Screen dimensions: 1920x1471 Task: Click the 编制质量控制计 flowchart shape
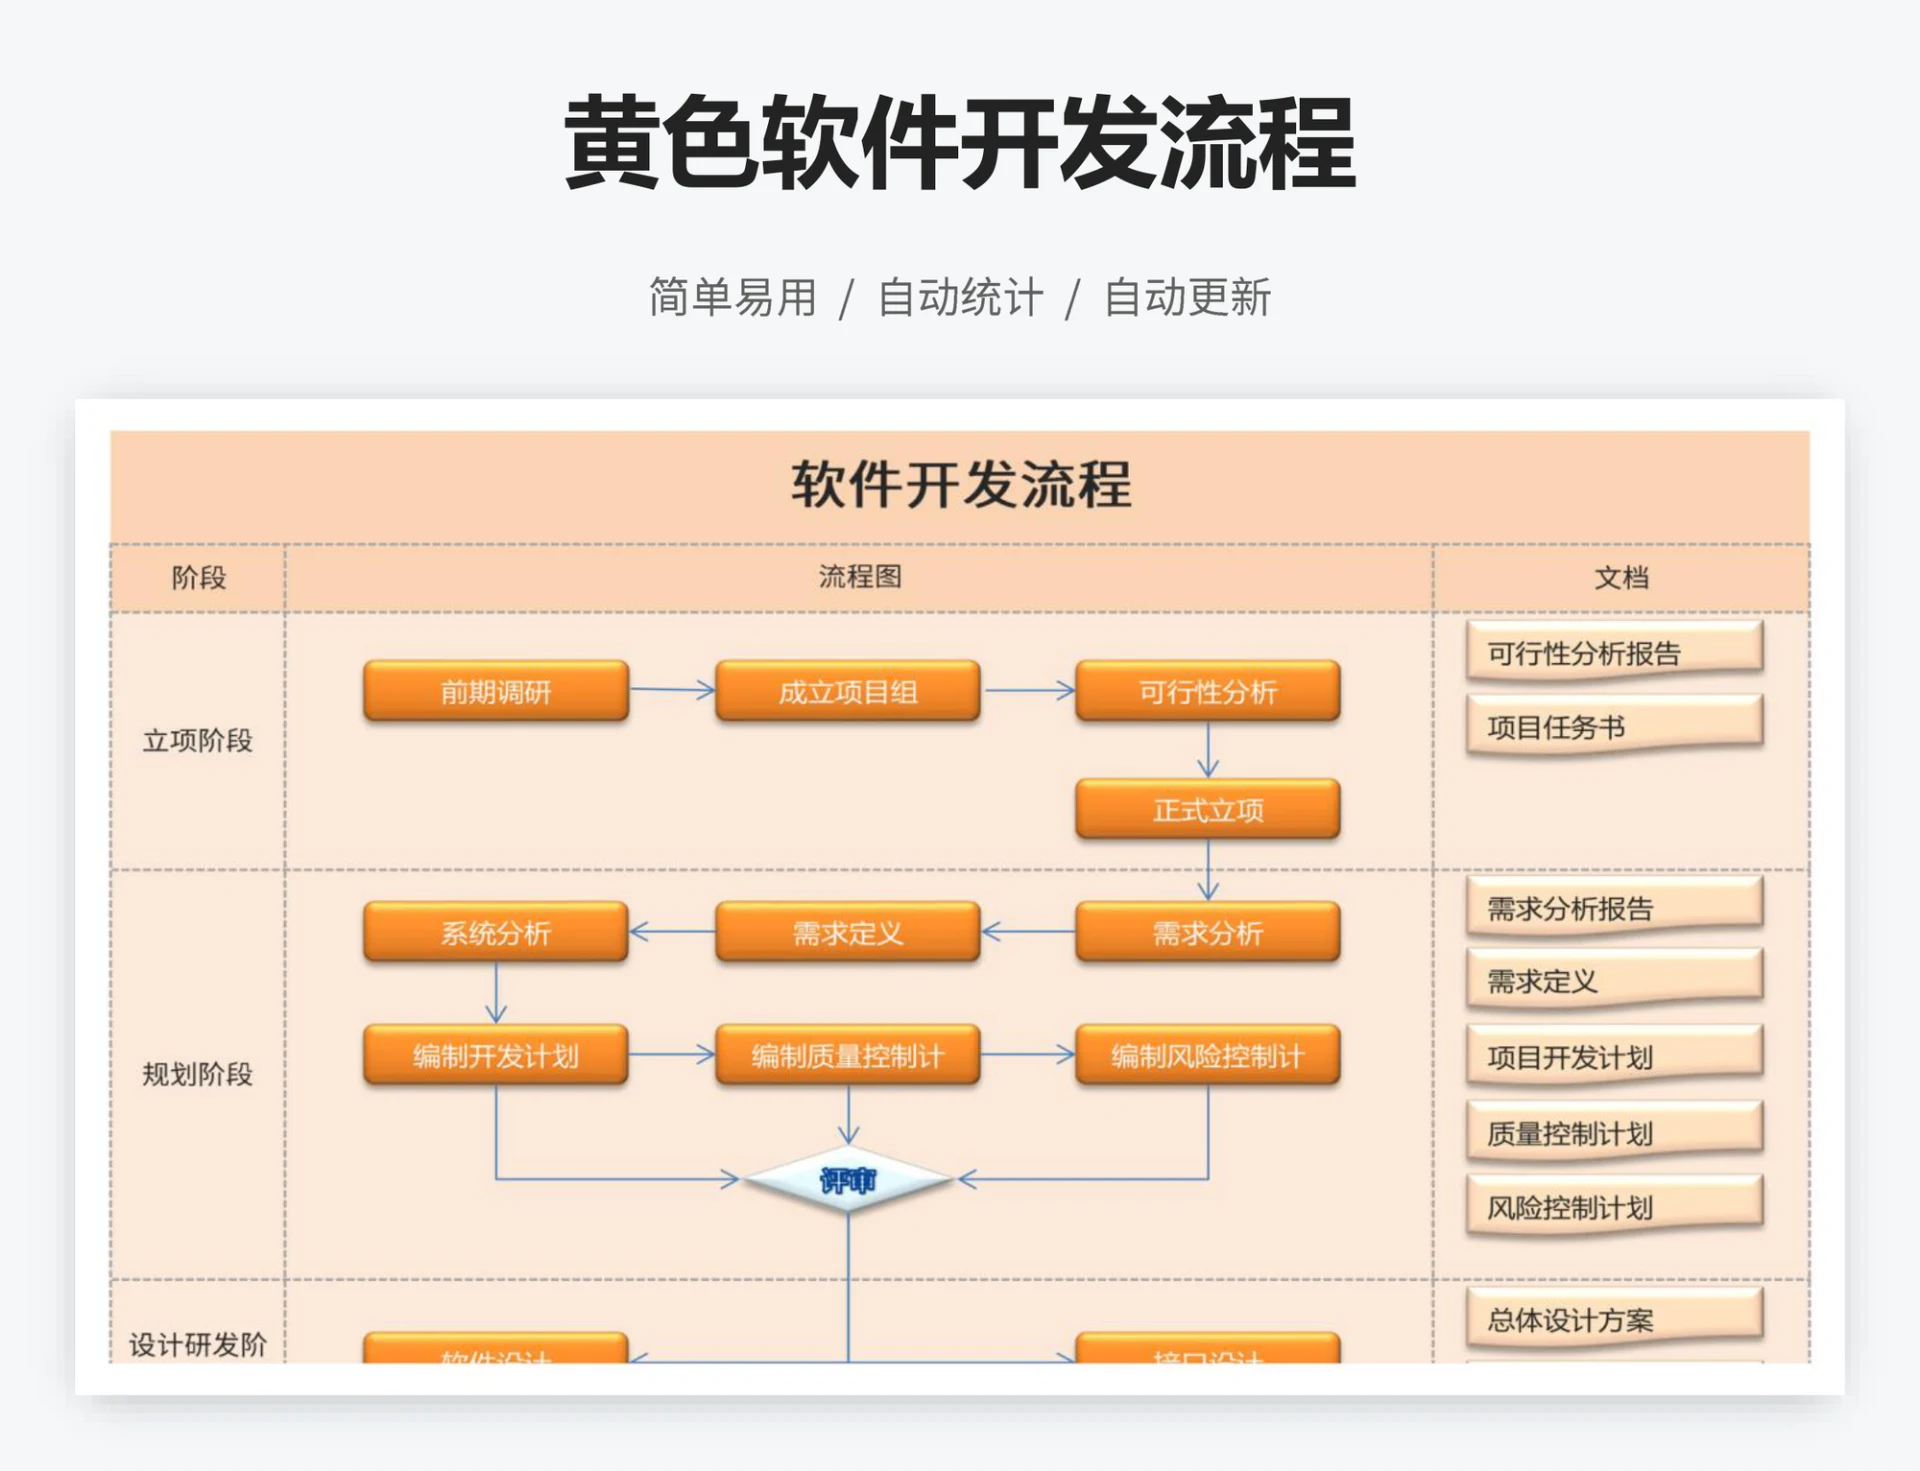coord(848,1055)
